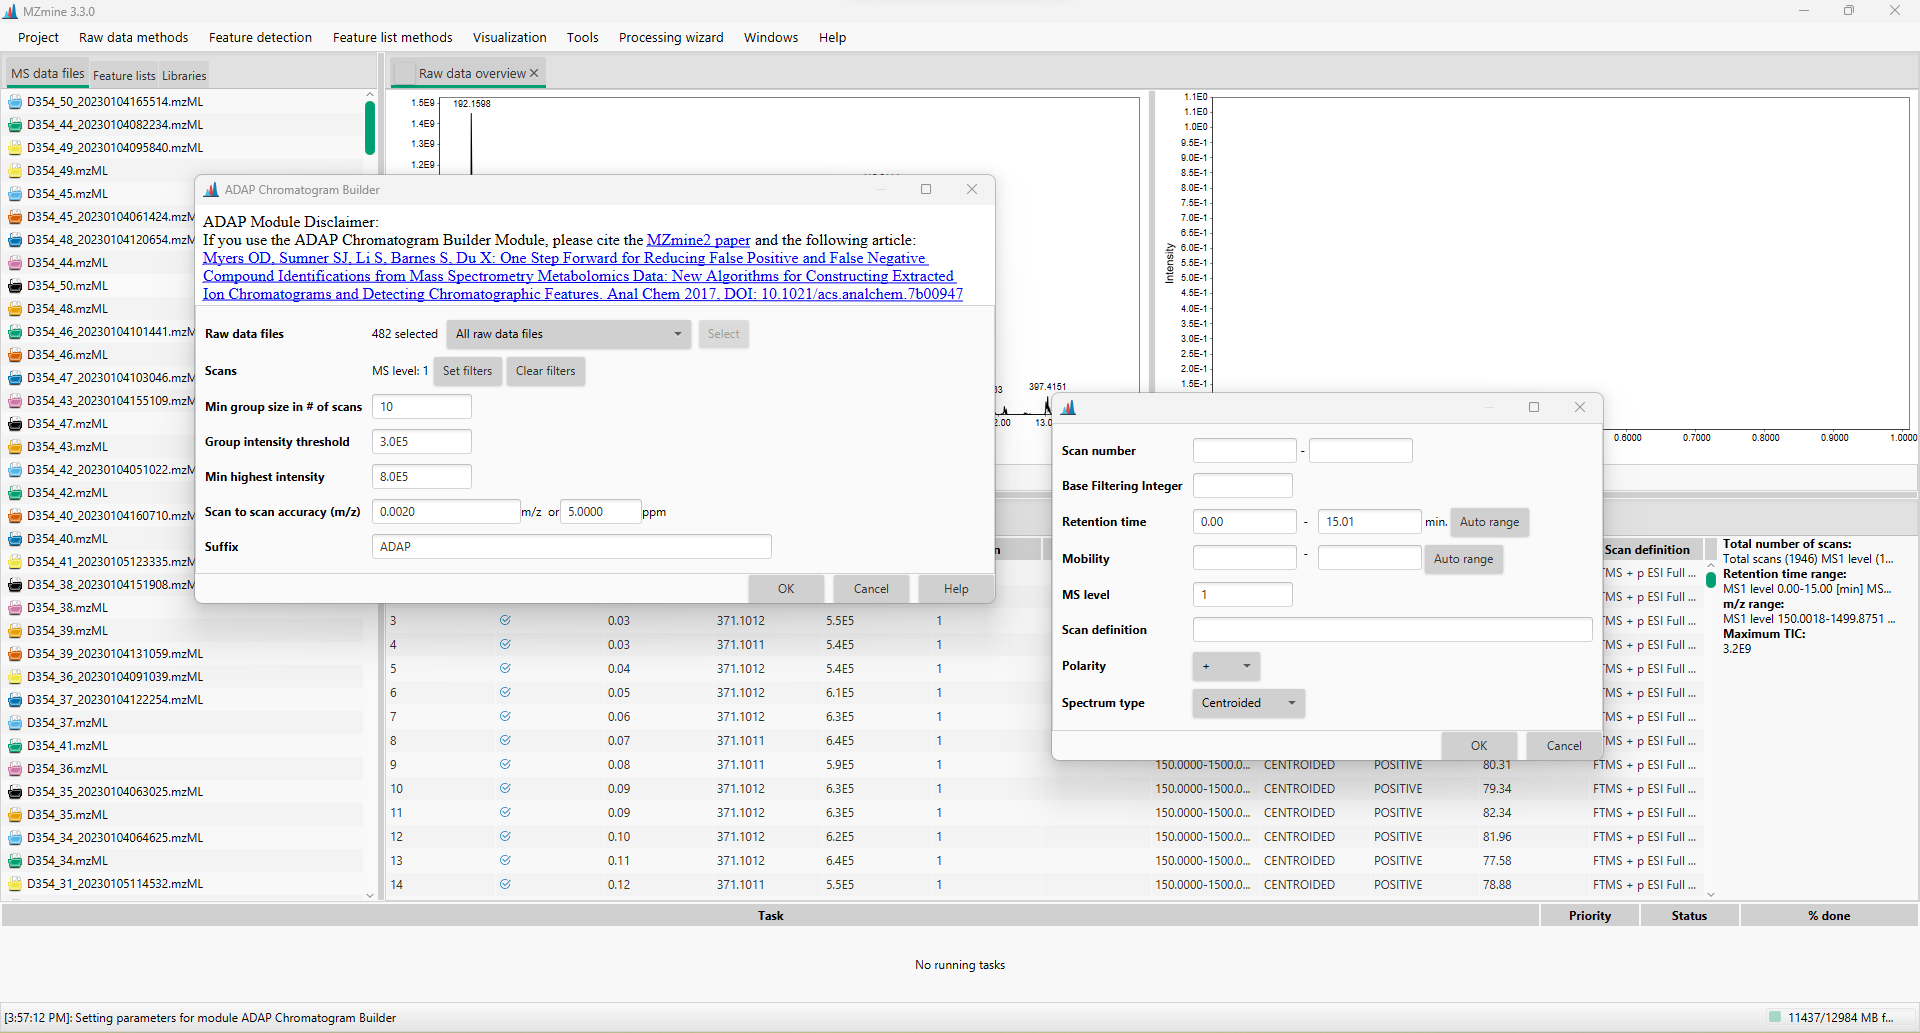Click the yellow file icon beside D354_49.mzML
Viewport: 1920px width, 1033px height.
(14, 170)
